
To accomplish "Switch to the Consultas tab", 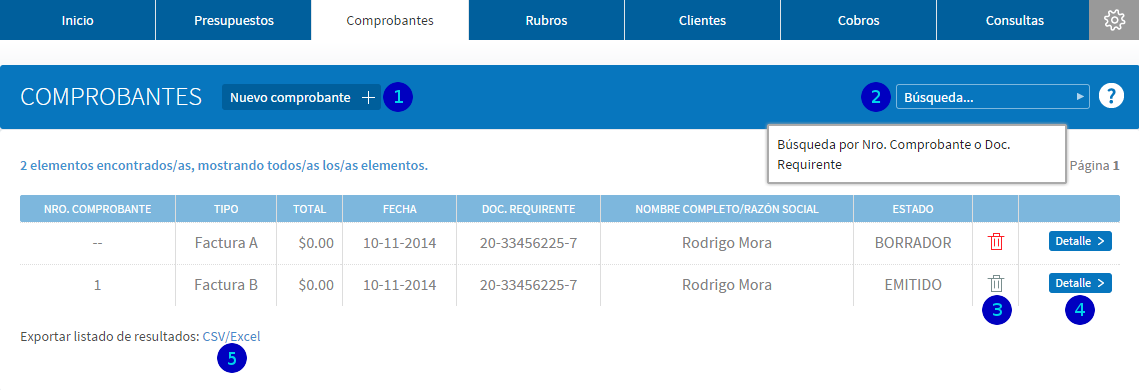I will (x=1015, y=20).
